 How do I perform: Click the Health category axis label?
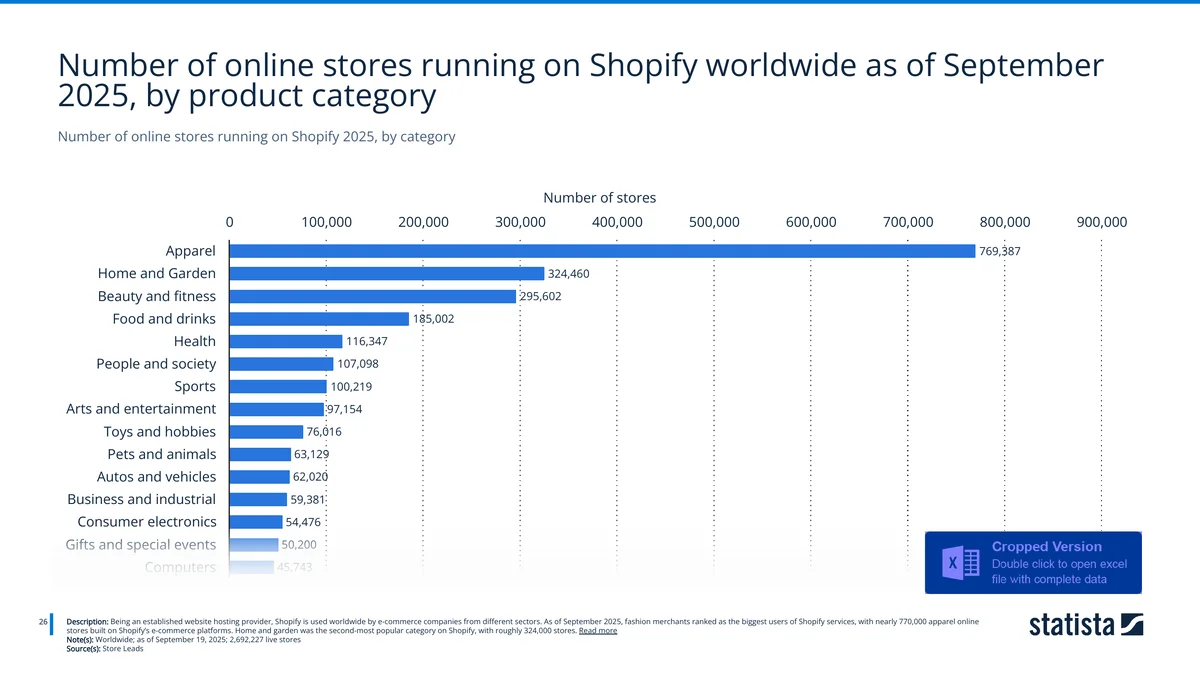click(197, 341)
